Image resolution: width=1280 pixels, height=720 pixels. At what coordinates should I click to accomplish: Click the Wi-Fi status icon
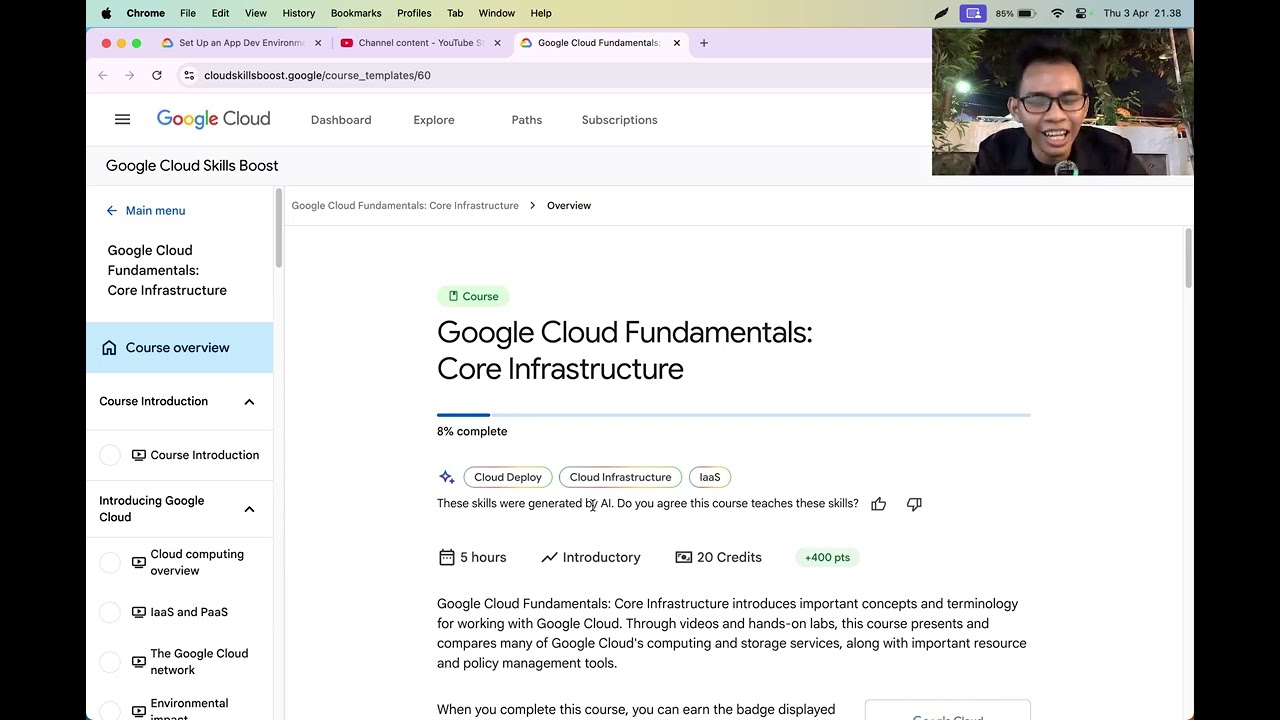pyautogui.click(x=1057, y=13)
